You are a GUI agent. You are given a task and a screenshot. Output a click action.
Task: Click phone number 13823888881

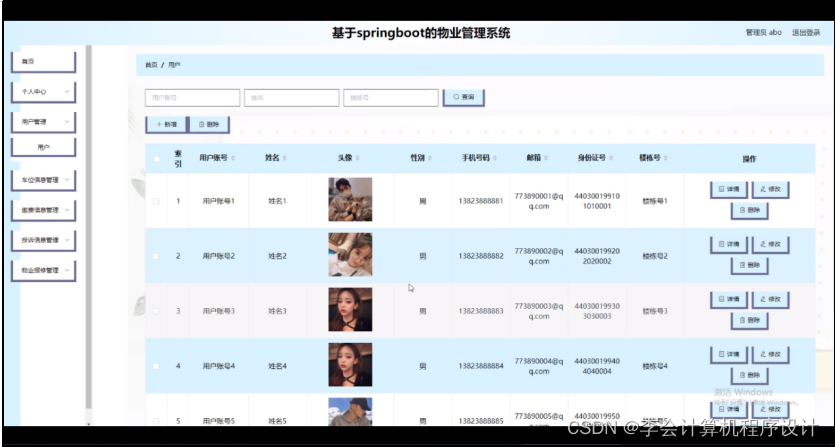point(480,201)
